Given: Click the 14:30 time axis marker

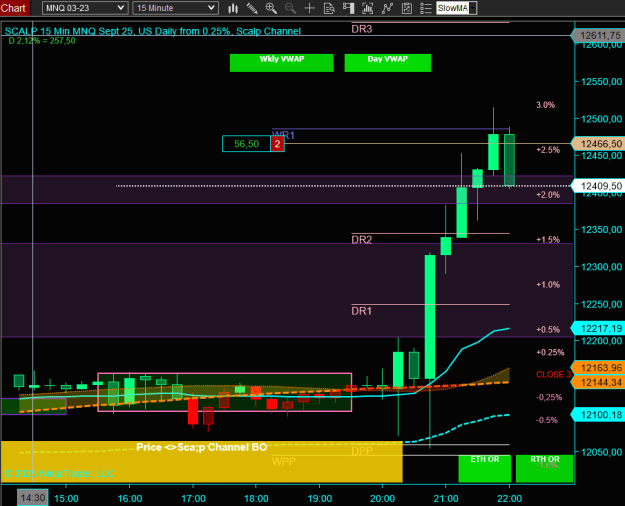Looking at the screenshot, I should tap(33, 498).
